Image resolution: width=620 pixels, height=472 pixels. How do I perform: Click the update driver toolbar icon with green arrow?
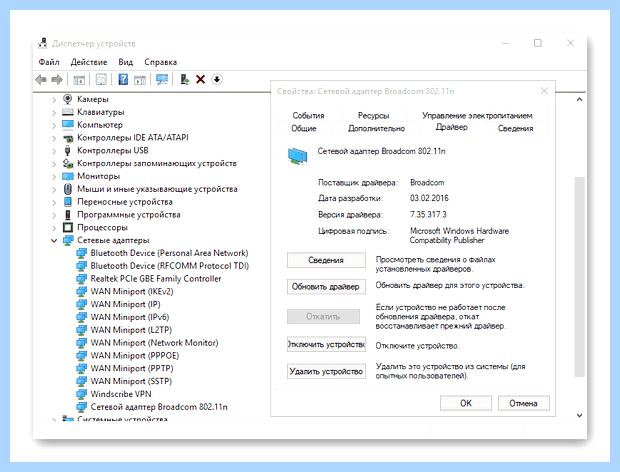tap(184, 79)
